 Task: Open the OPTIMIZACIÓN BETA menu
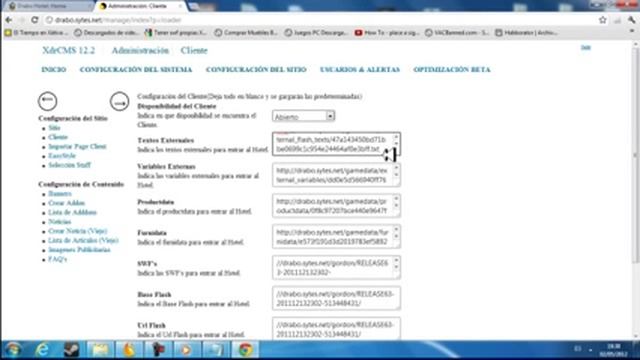point(452,70)
